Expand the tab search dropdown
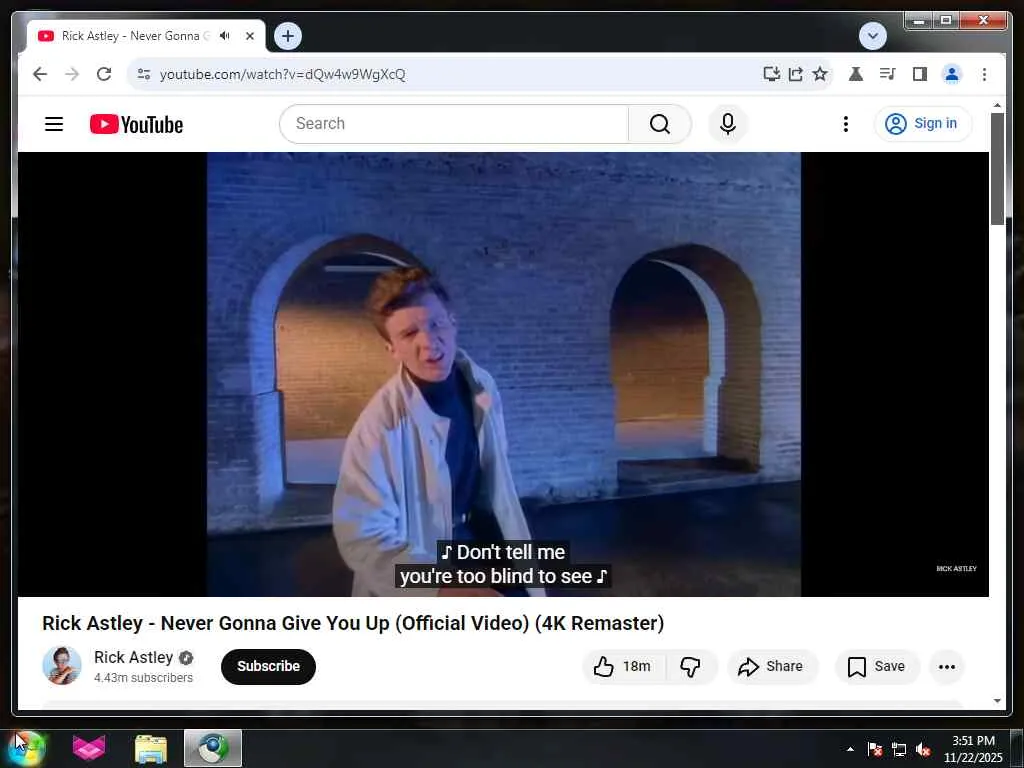This screenshot has width=1024, height=768. click(x=872, y=36)
